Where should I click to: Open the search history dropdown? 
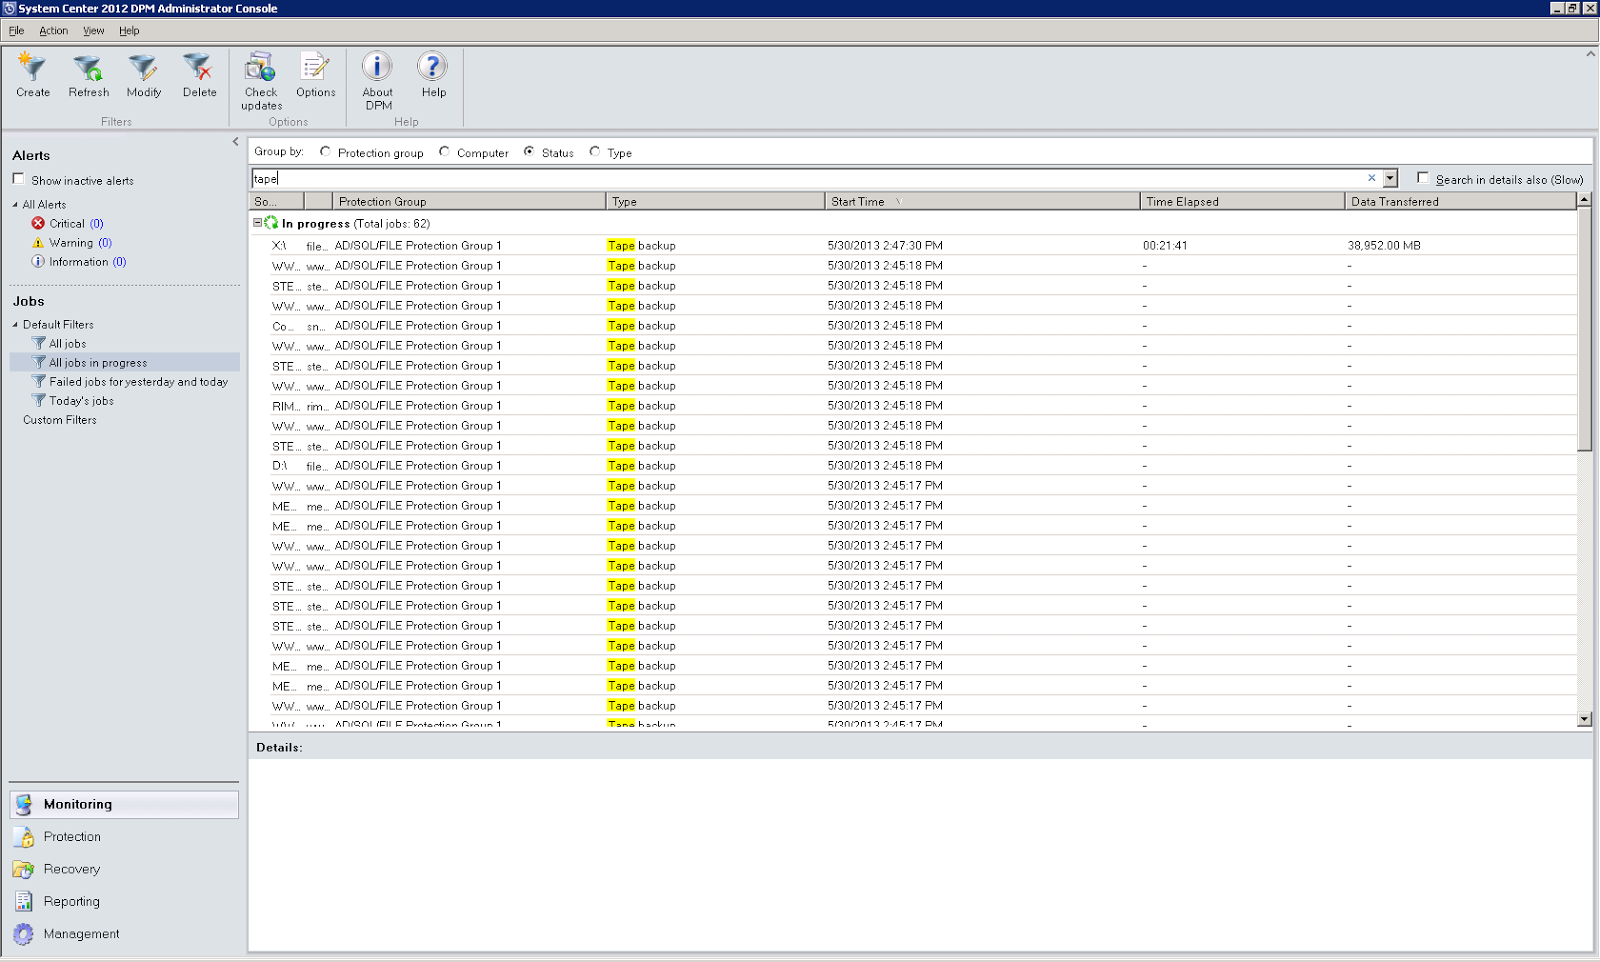coord(1389,178)
